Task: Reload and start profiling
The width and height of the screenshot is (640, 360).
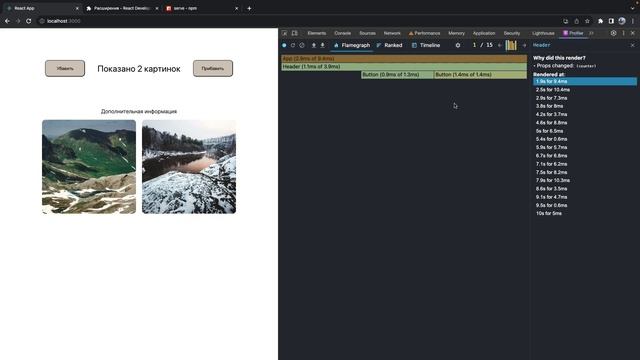Action: [x=293, y=45]
